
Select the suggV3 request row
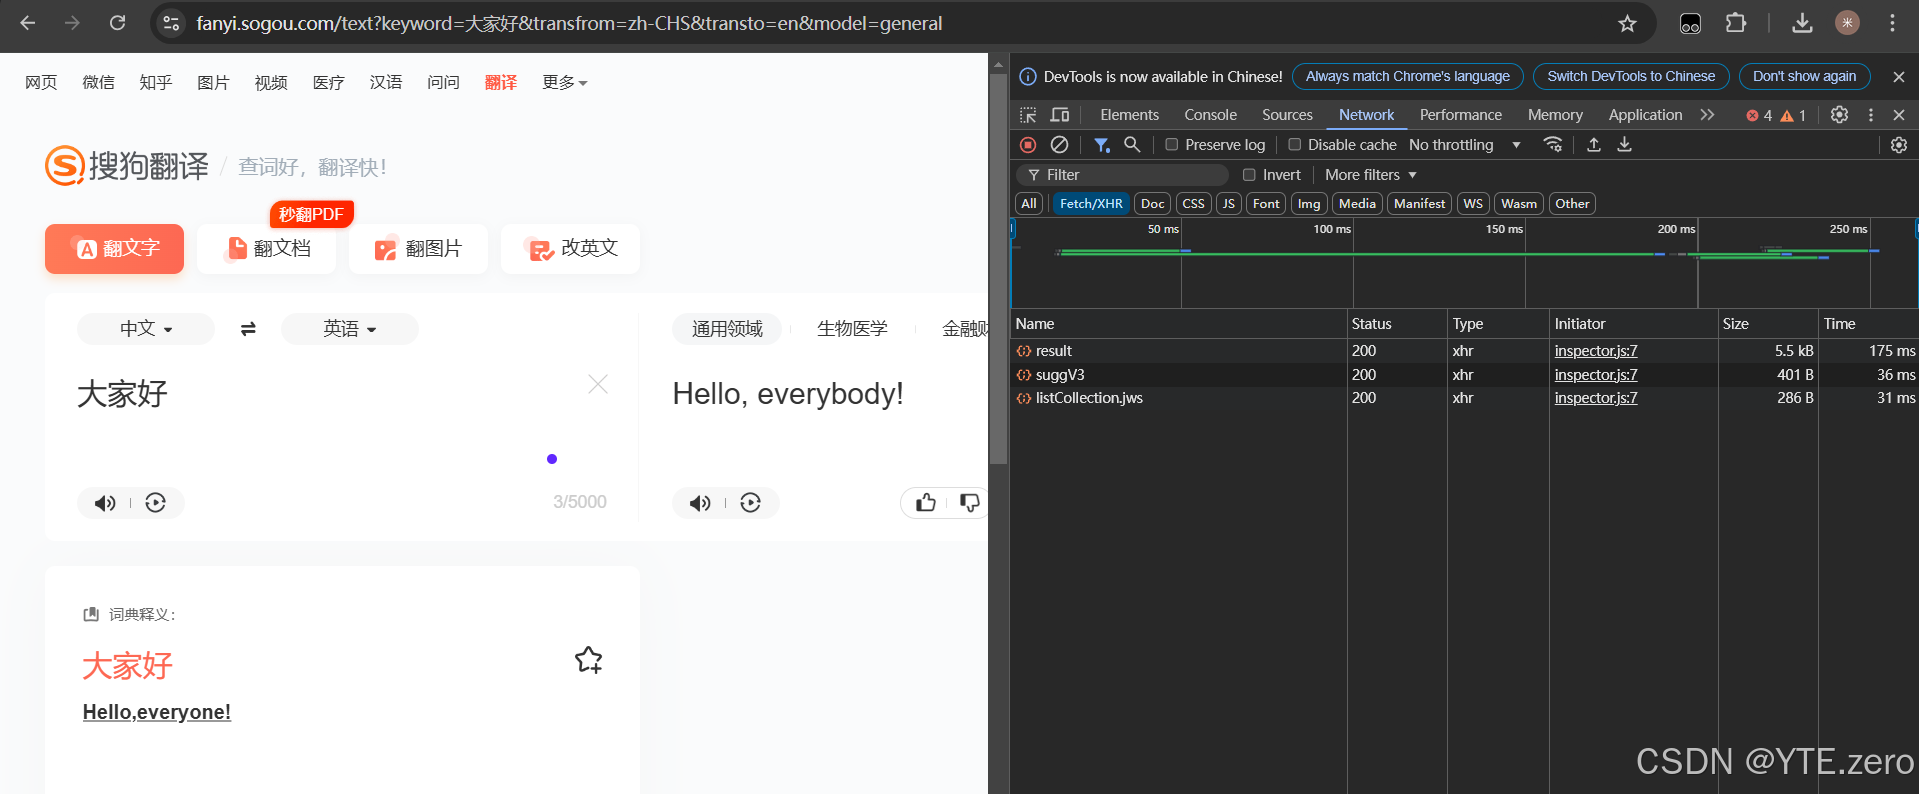click(1464, 375)
